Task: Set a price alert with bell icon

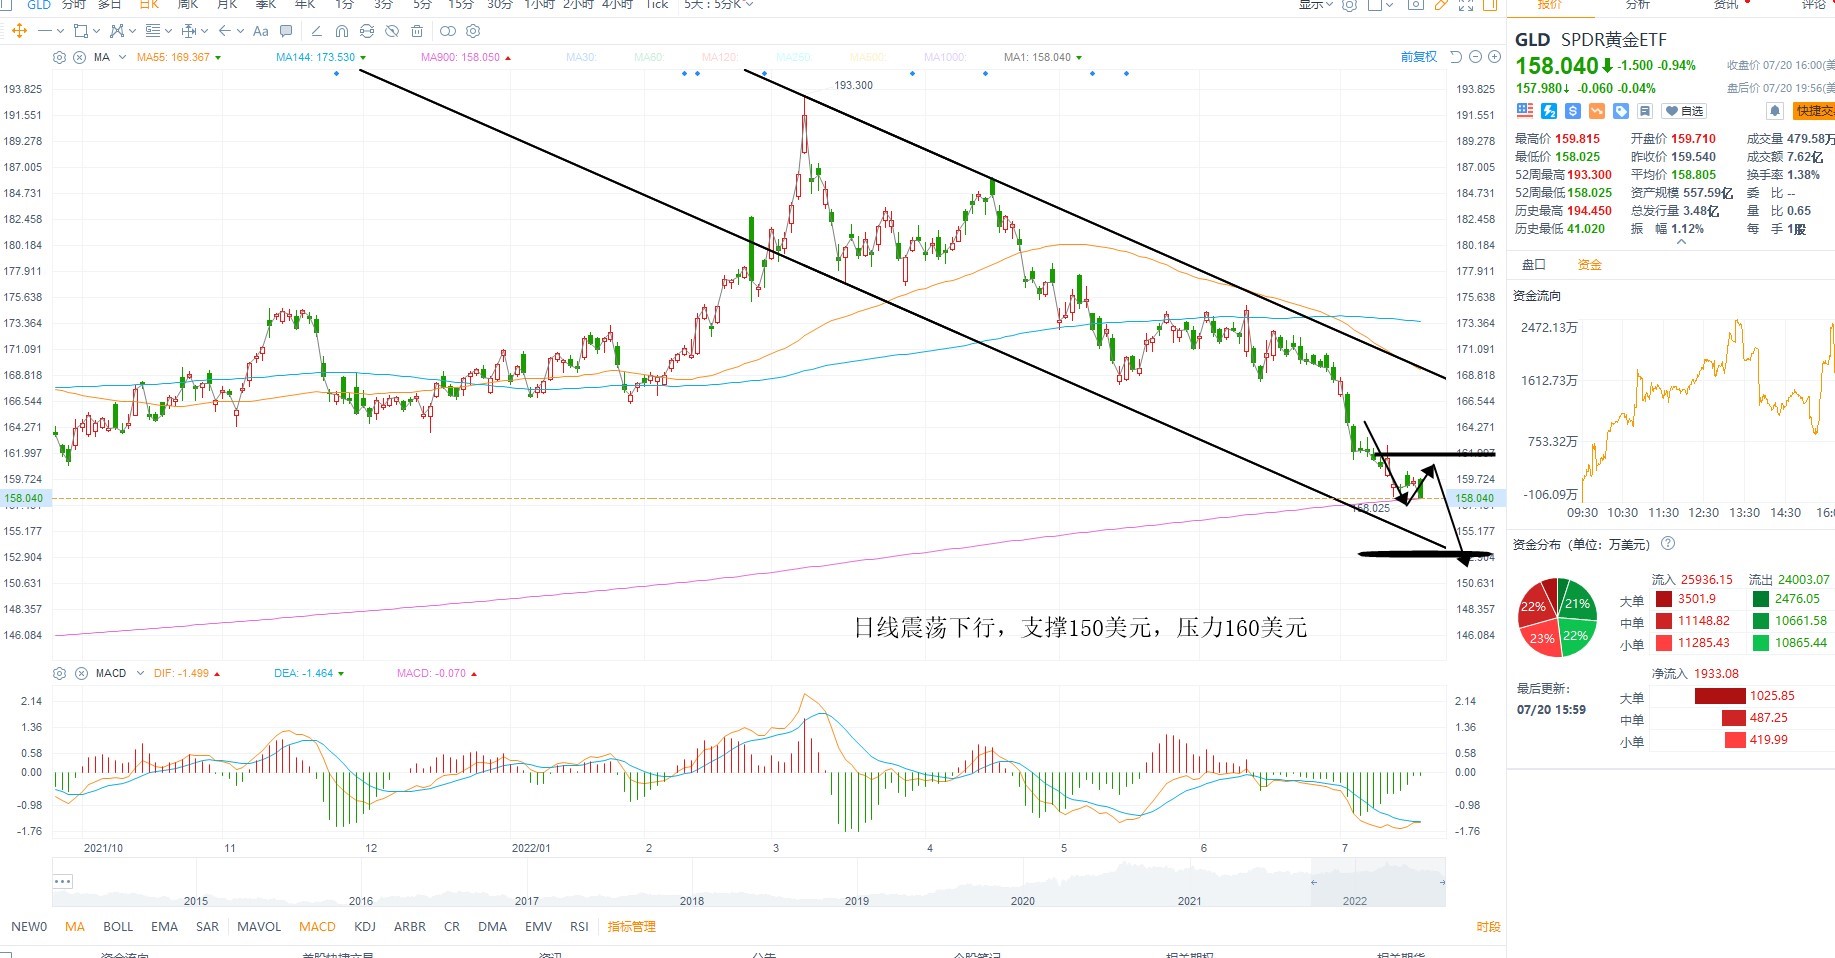Action: coord(1775,111)
